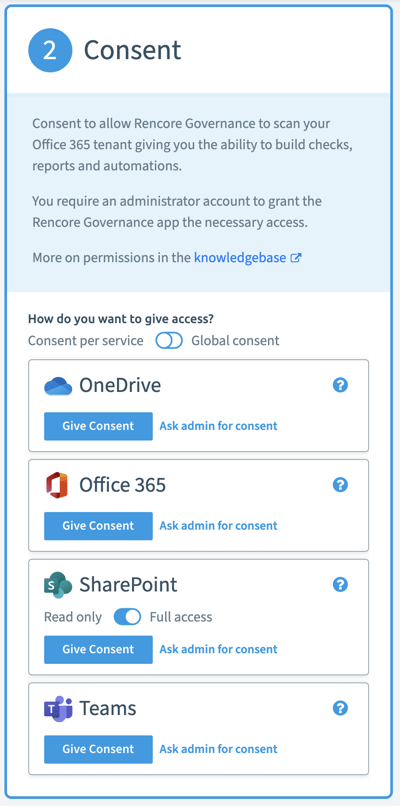The width and height of the screenshot is (400, 806).
Task: Ask admin for consent for OneDrive
Action: [x=219, y=426]
